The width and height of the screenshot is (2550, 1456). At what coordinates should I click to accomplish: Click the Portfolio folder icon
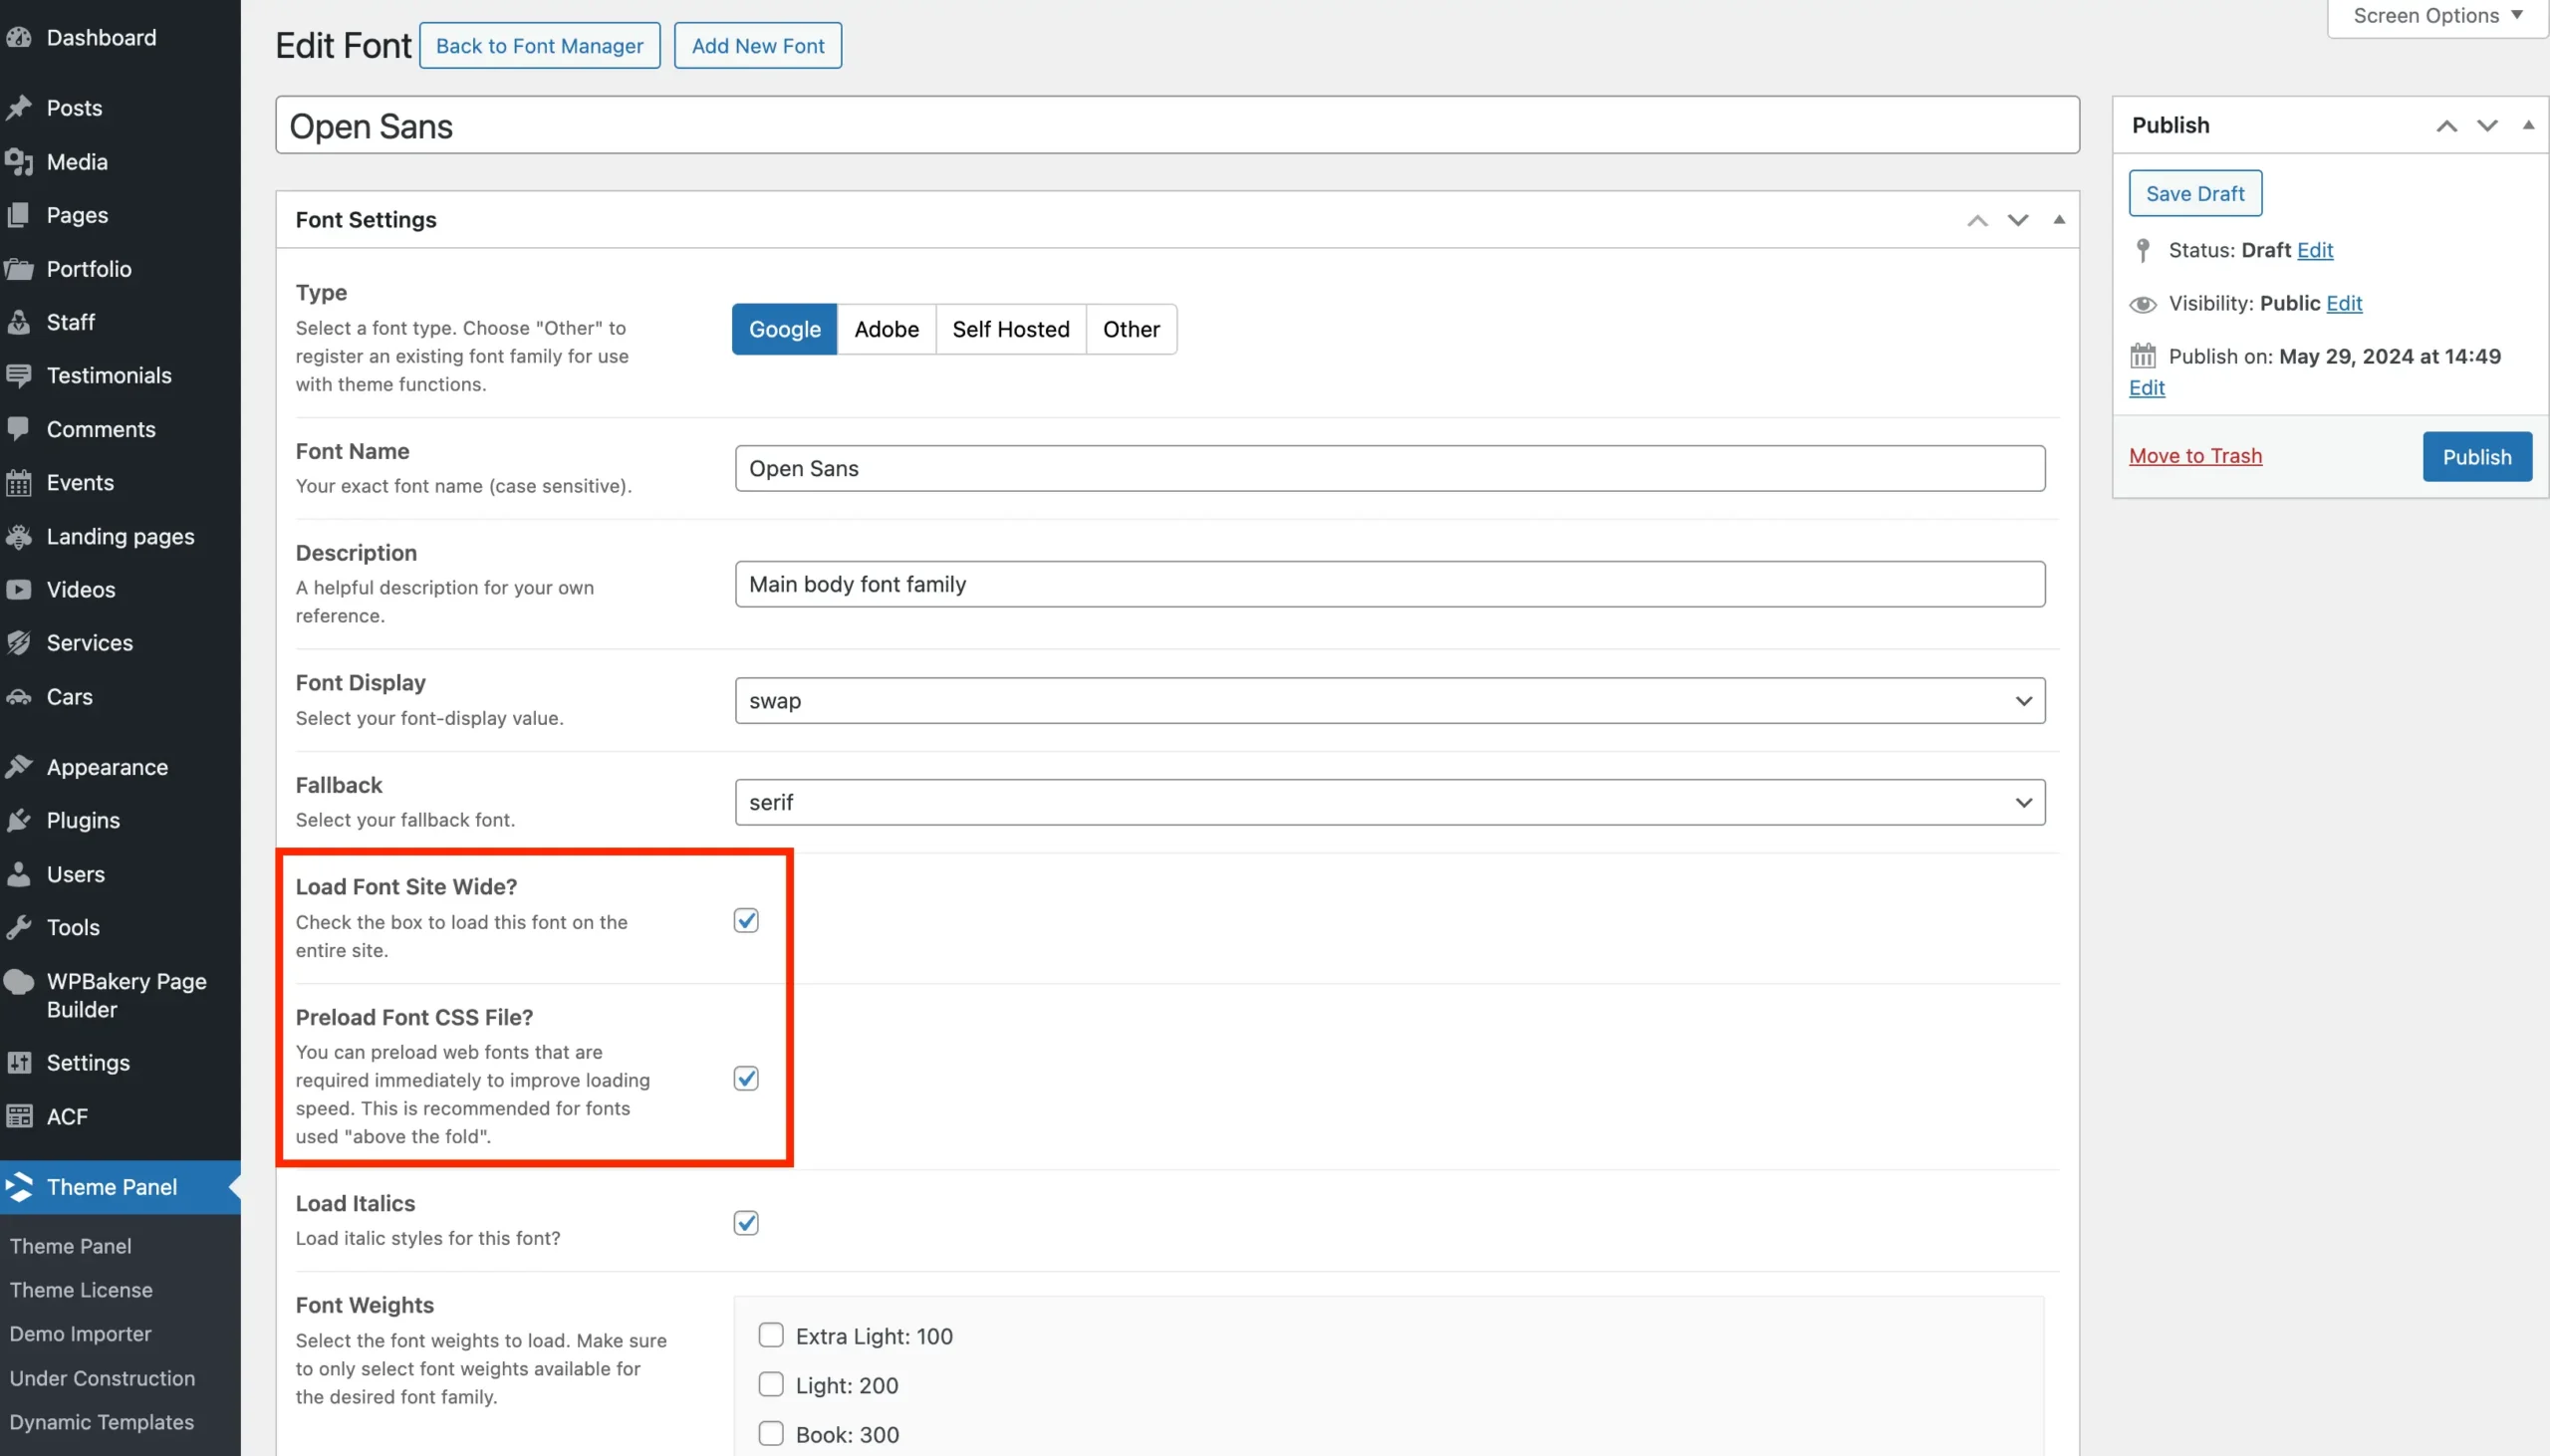tap(19, 269)
